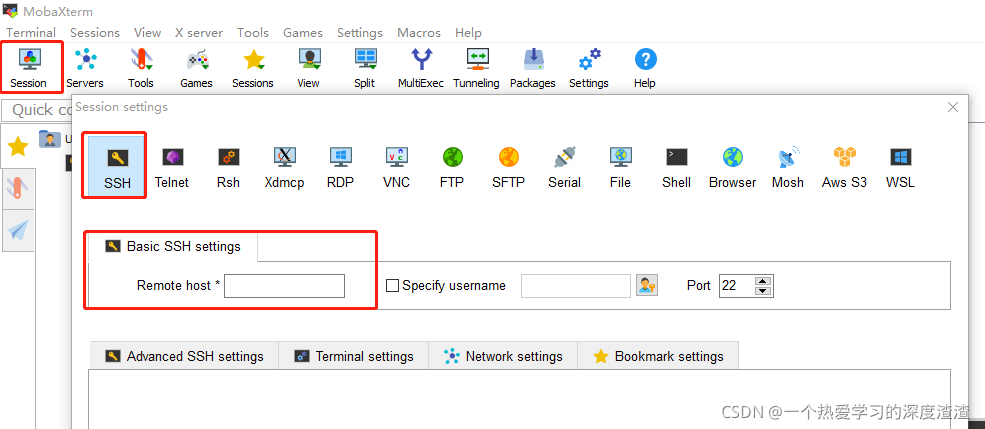
Task: Choose the RDP session type
Action: [340, 167]
